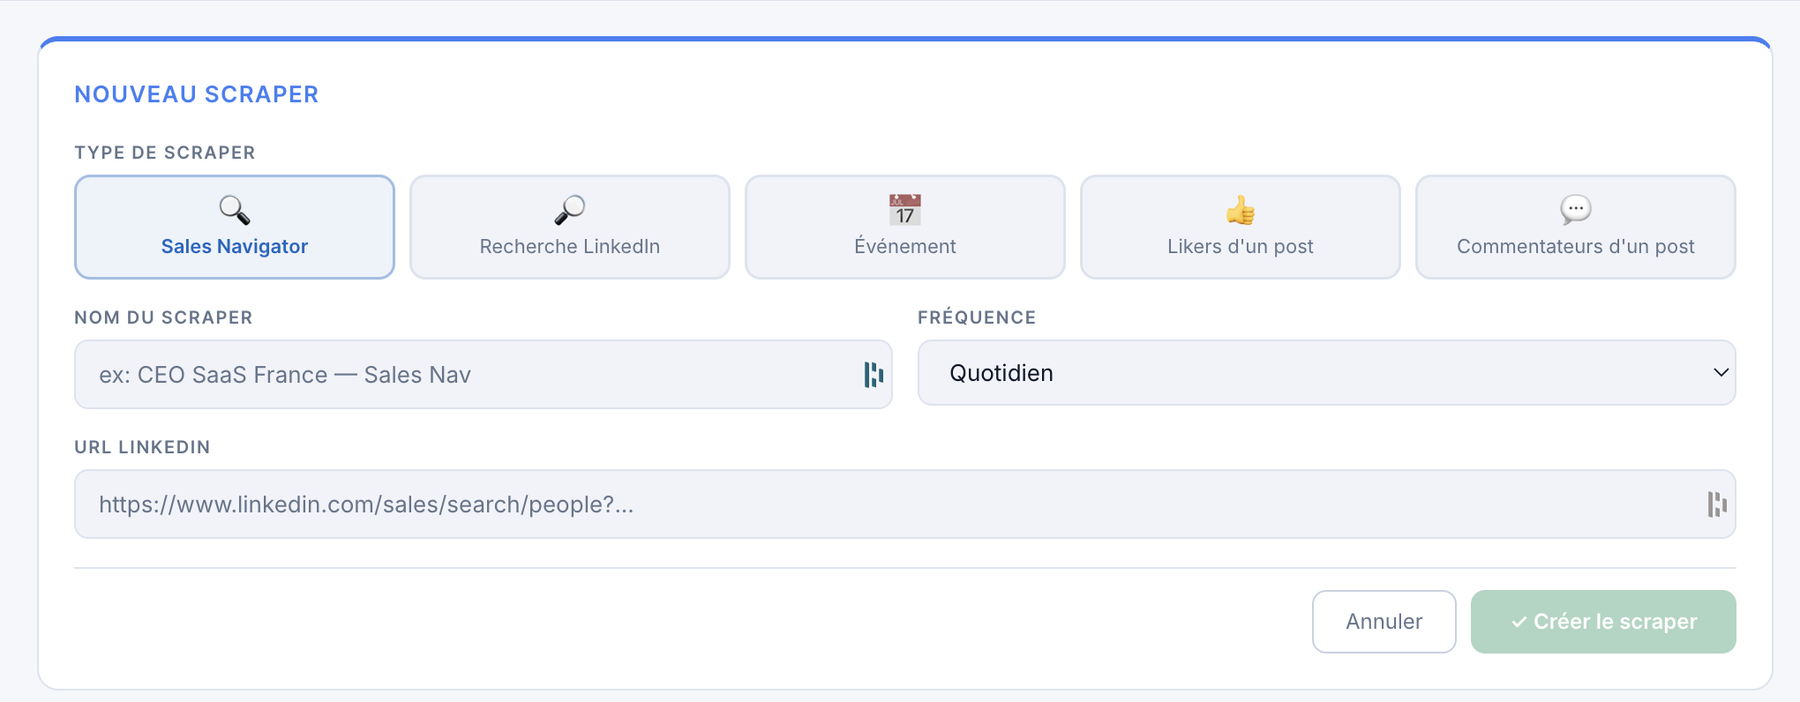Open the Quotidien frequency dropdown
The width and height of the screenshot is (1800, 702).
1326,373
